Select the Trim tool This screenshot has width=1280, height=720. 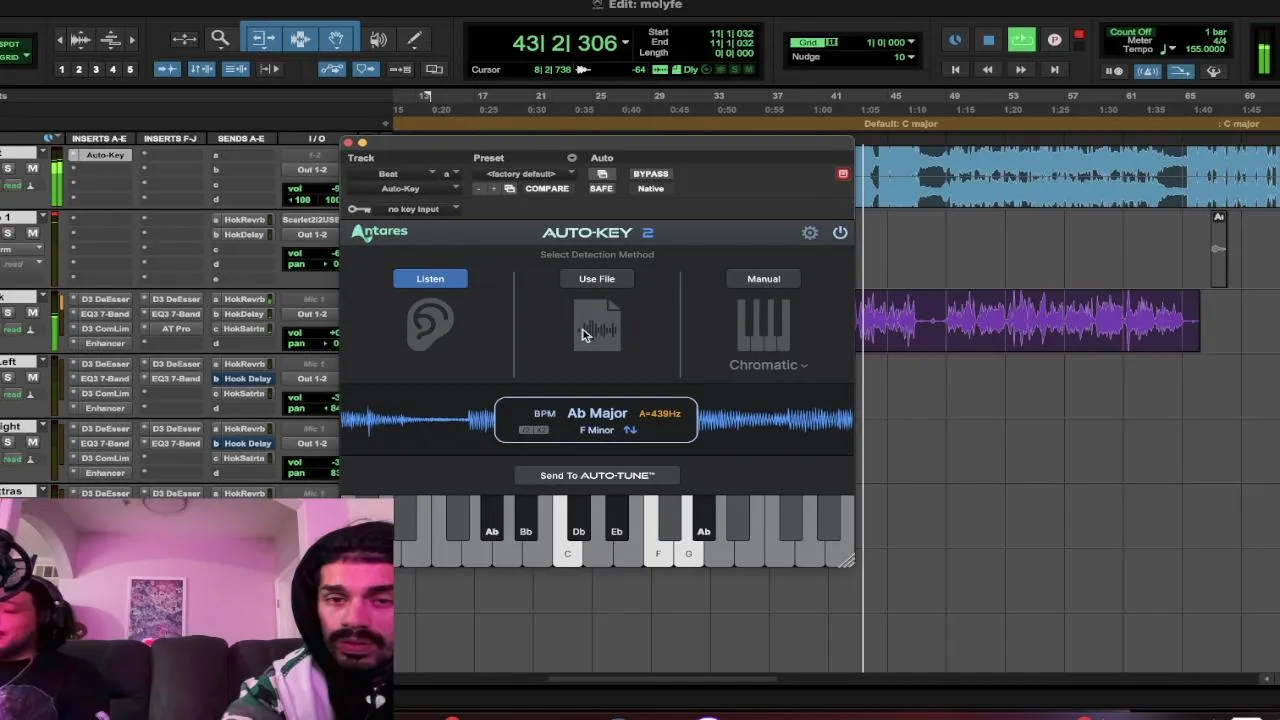pos(263,40)
